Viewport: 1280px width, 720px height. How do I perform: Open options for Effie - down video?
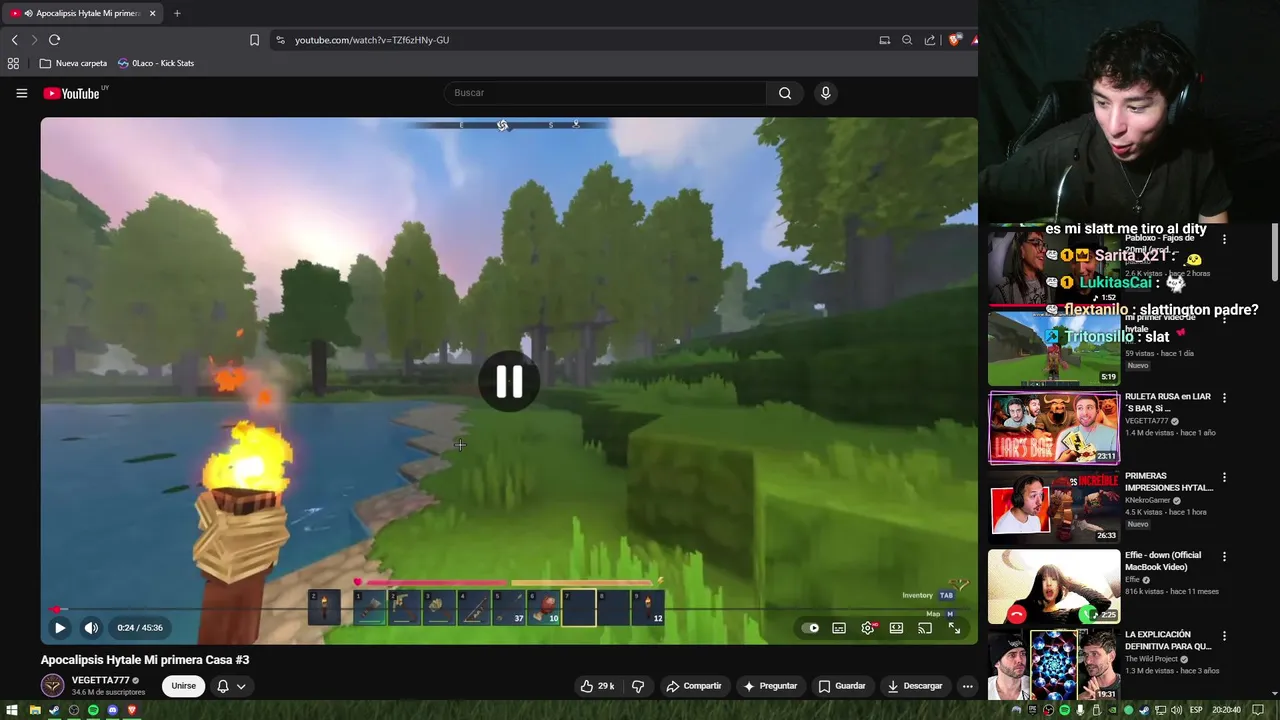point(1224,556)
